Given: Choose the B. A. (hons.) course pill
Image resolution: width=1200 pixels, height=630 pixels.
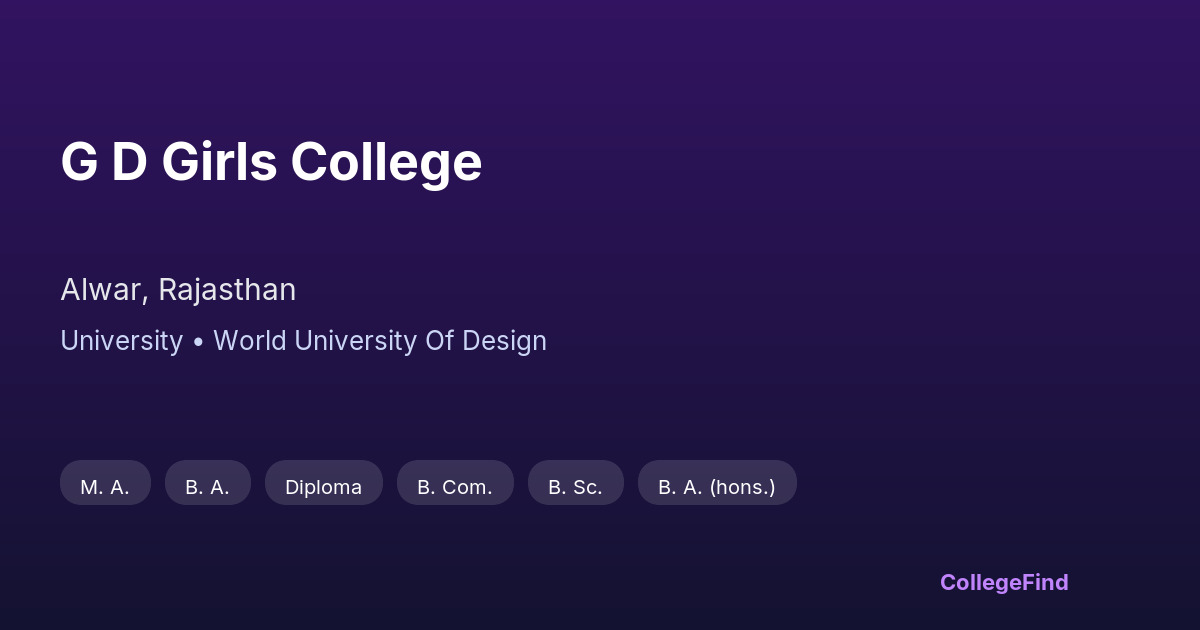Looking at the screenshot, I should (716, 487).
